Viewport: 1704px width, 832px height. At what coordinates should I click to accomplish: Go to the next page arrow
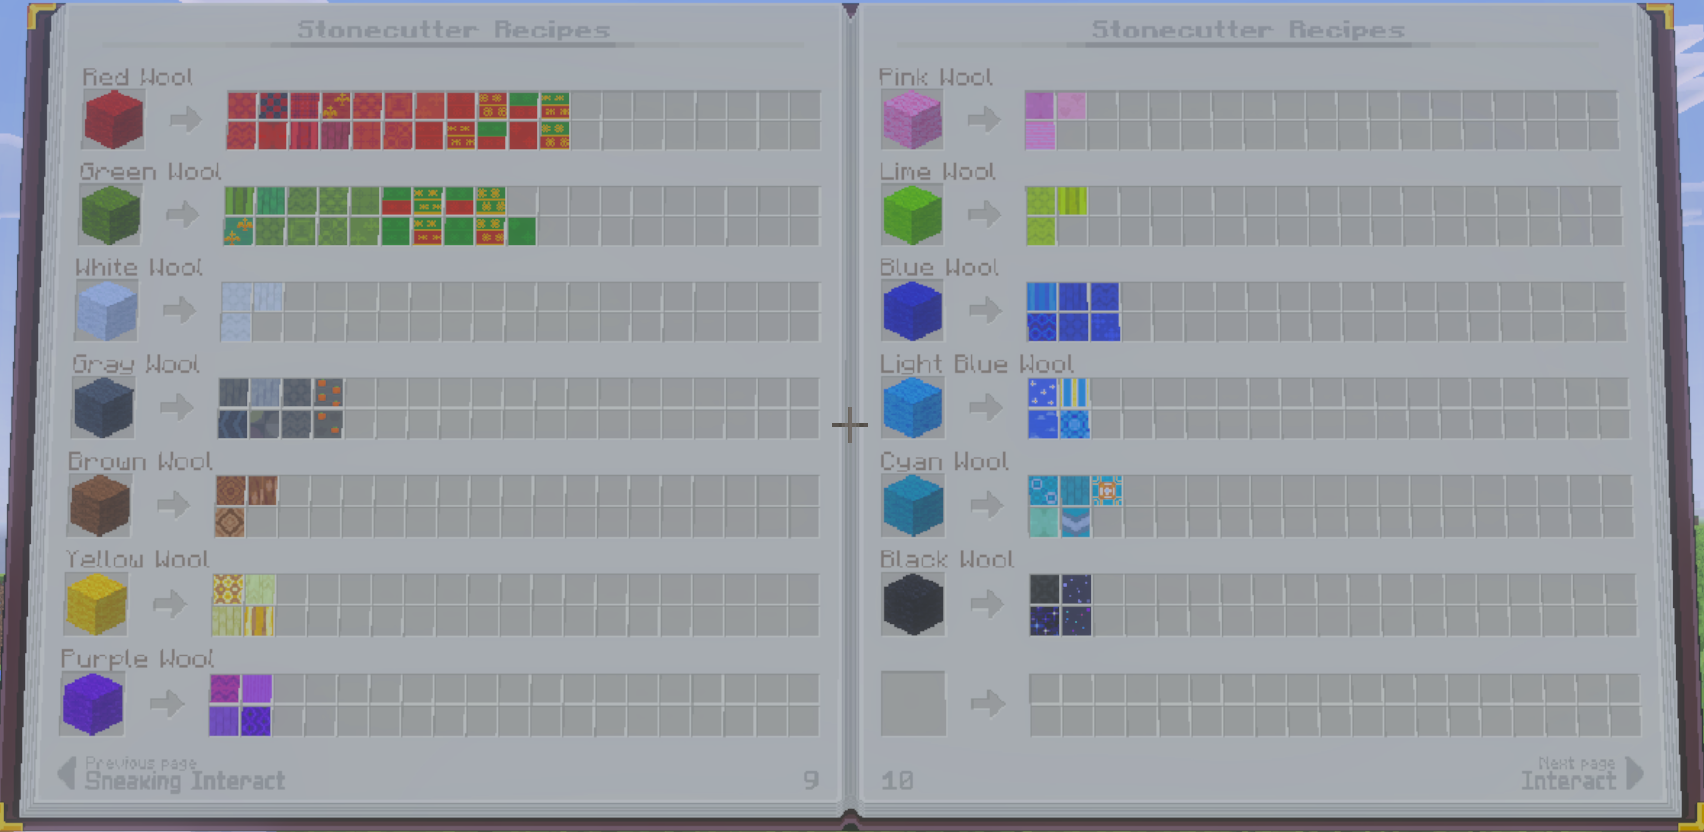tap(1635, 773)
